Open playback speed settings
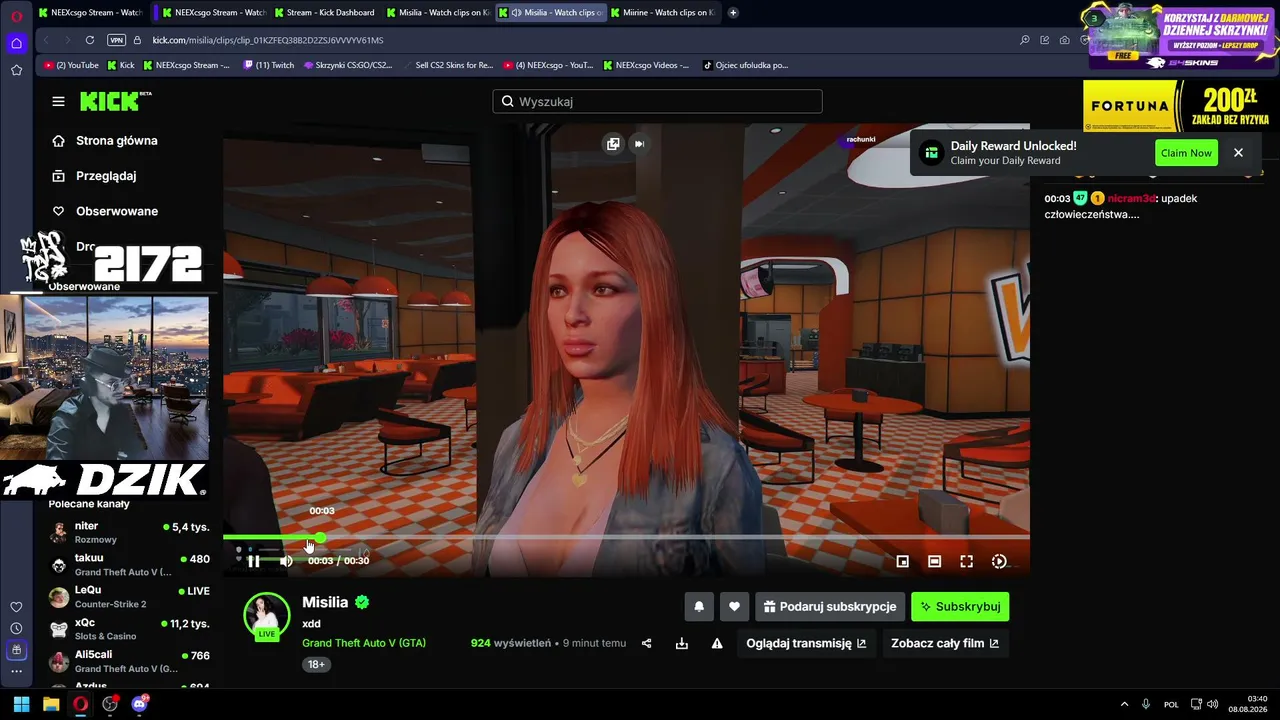 (x=998, y=562)
